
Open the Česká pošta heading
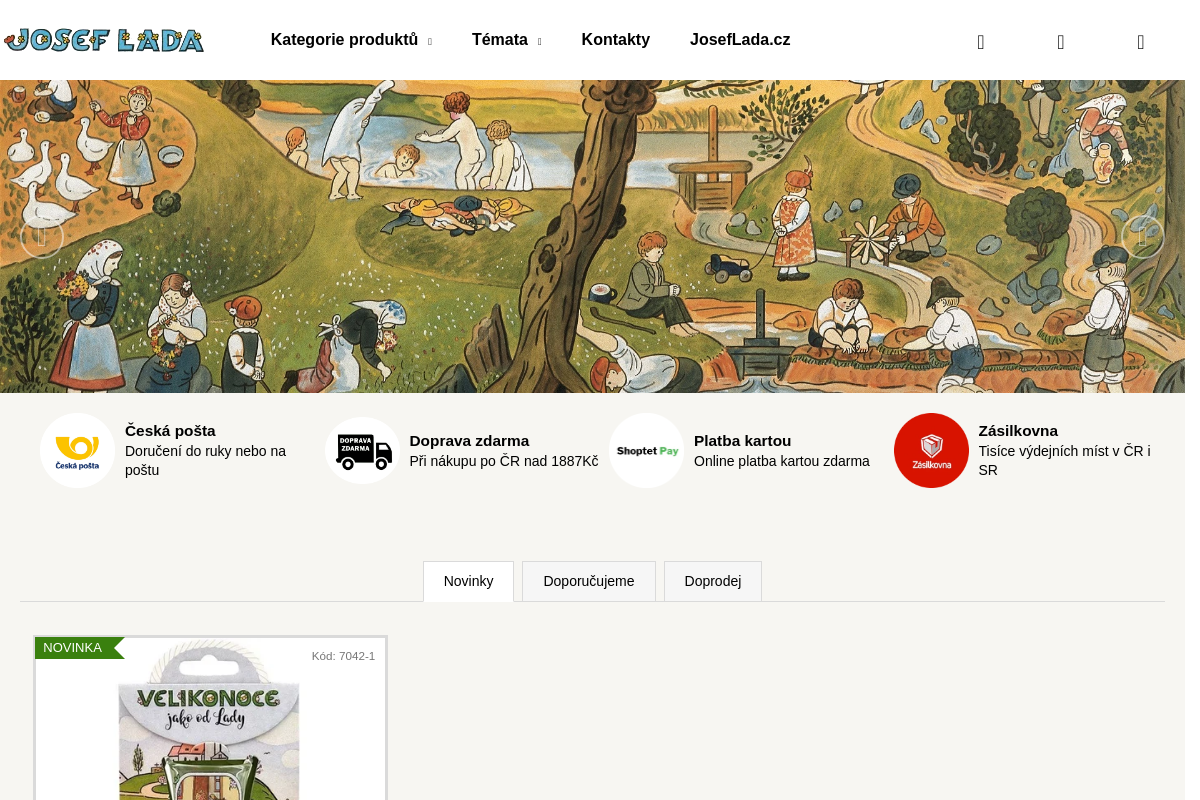click(x=170, y=431)
